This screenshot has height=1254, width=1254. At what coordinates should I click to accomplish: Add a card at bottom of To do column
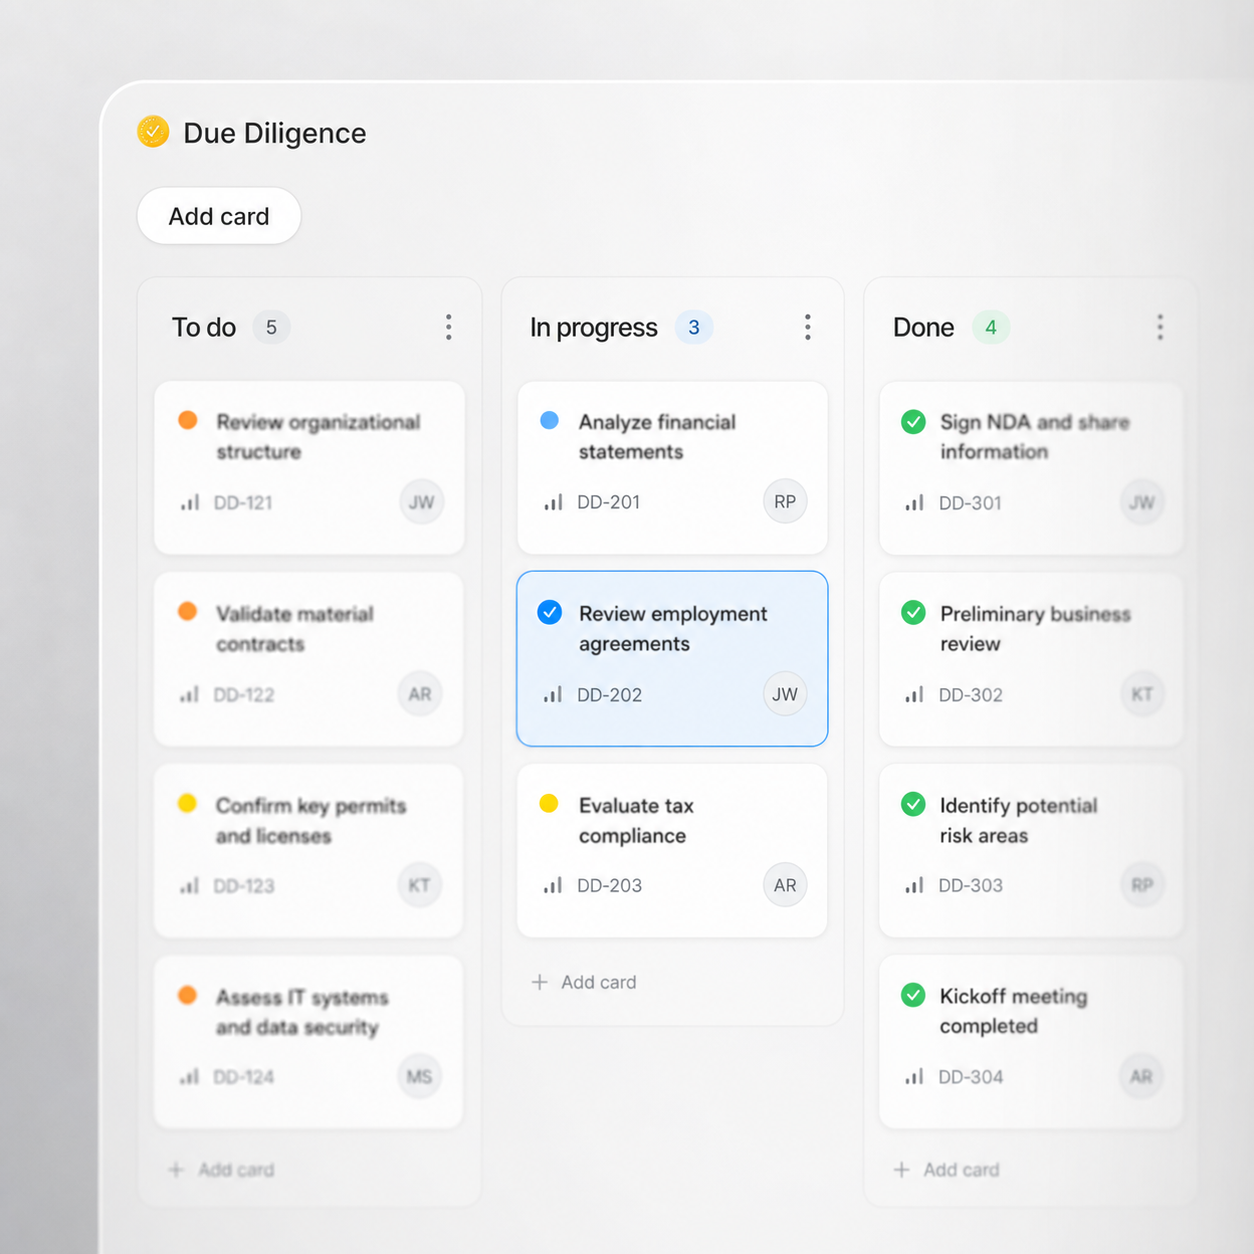pos(221,1169)
